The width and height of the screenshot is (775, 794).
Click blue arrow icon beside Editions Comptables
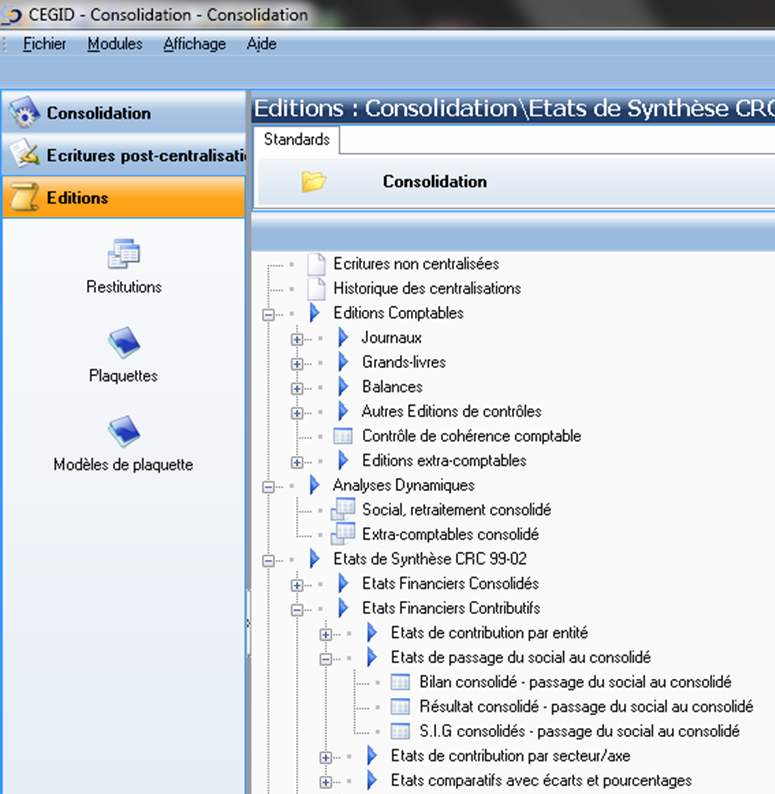click(315, 313)
